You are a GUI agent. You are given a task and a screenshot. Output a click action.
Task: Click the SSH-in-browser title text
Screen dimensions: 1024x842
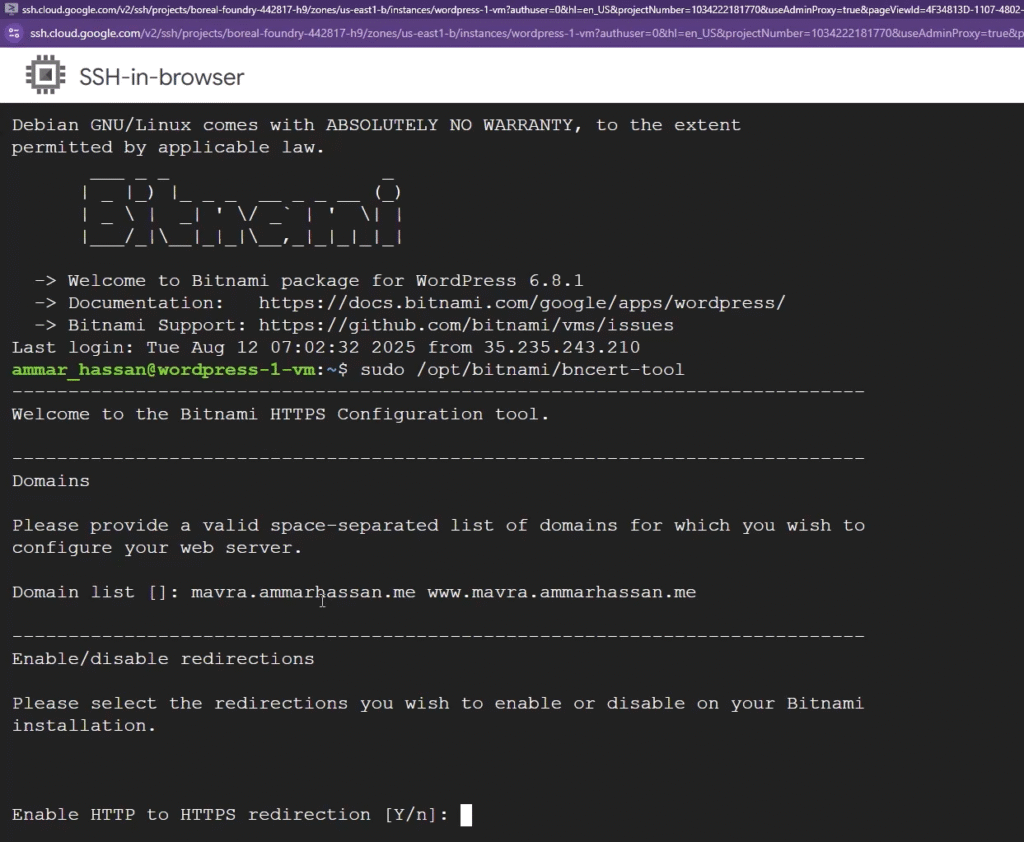tap(162, 77)
